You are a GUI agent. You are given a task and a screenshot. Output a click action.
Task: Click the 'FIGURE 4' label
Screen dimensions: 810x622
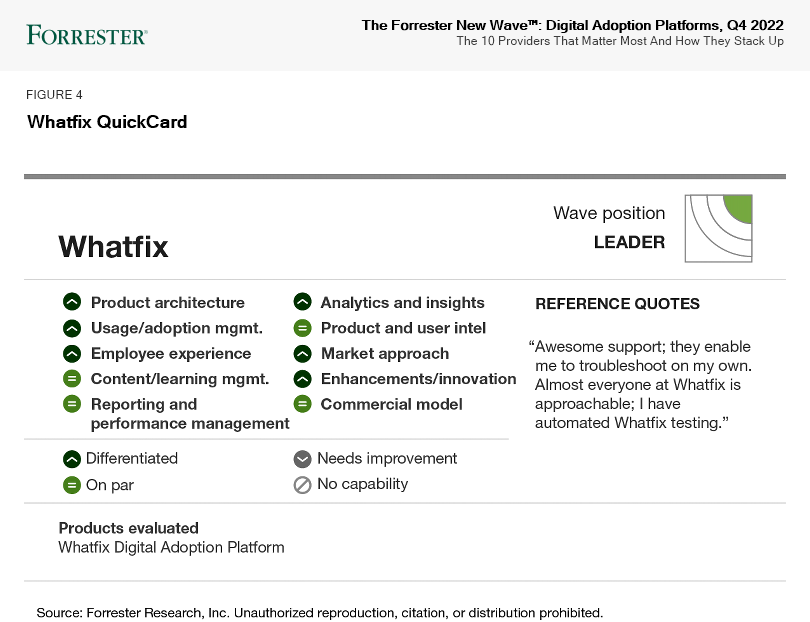click(x=54, y=95)
